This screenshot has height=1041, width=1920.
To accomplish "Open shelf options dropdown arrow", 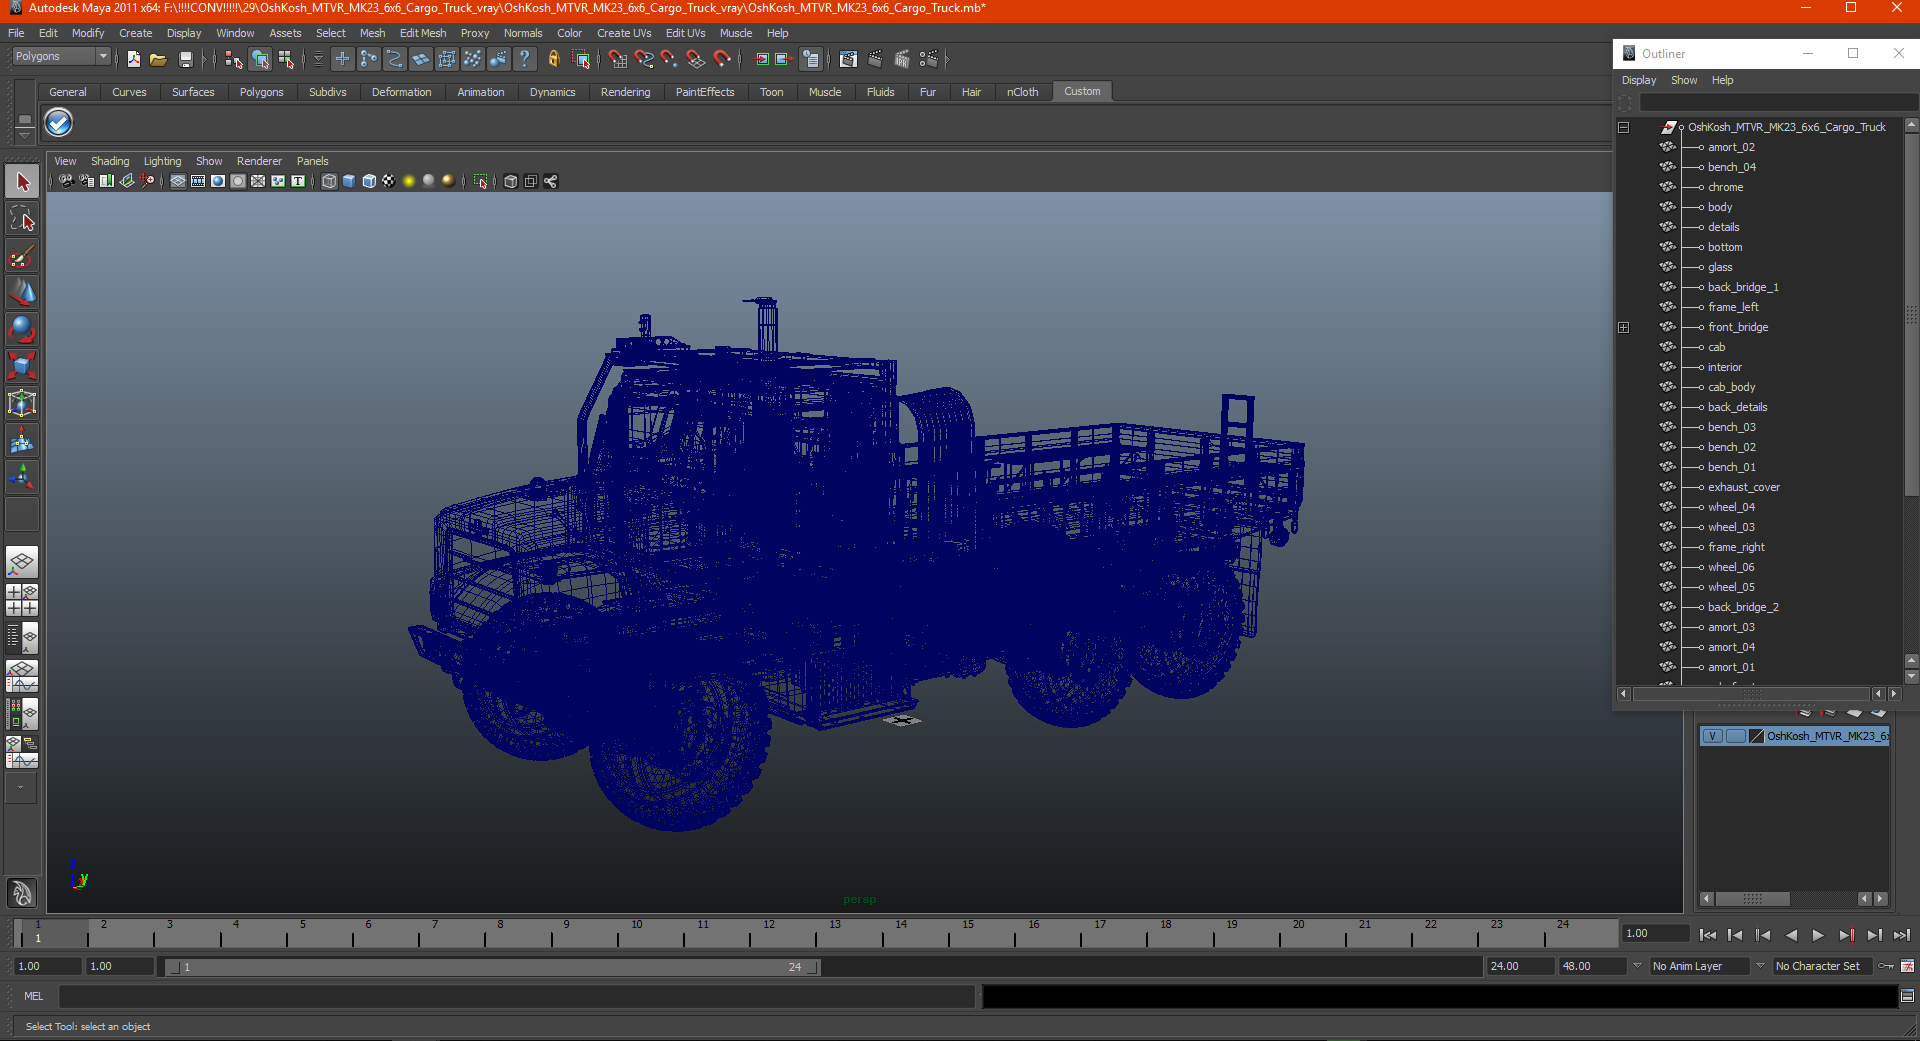I will [24, 134].
